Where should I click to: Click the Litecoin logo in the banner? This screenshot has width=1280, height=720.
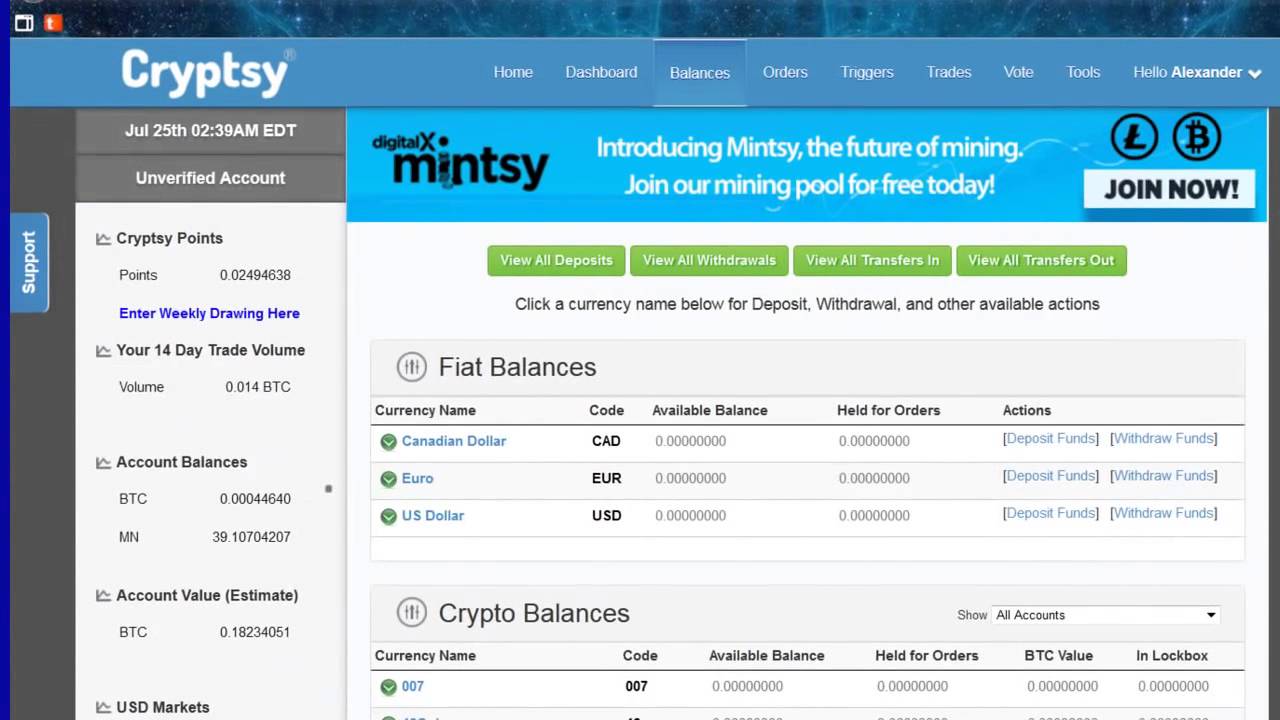[1134, 137]
